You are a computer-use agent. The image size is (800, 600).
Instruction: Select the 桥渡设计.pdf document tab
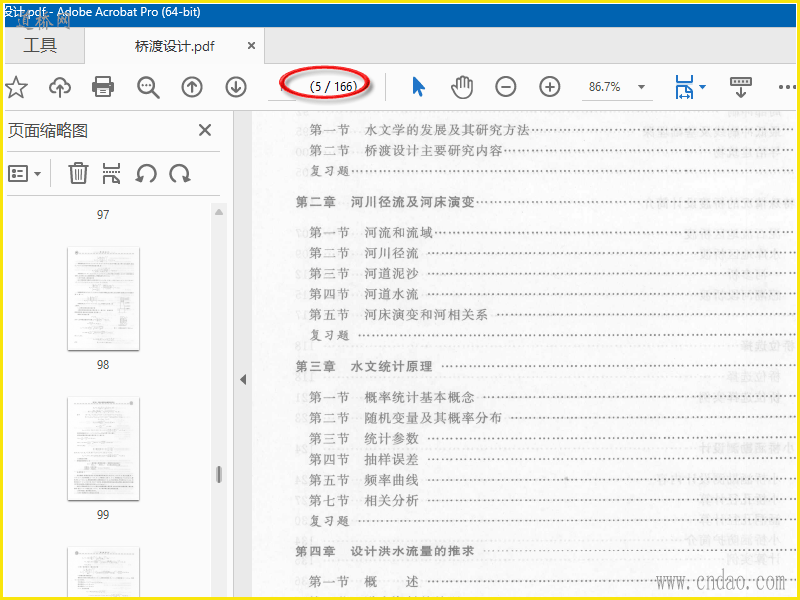point(174,46)
